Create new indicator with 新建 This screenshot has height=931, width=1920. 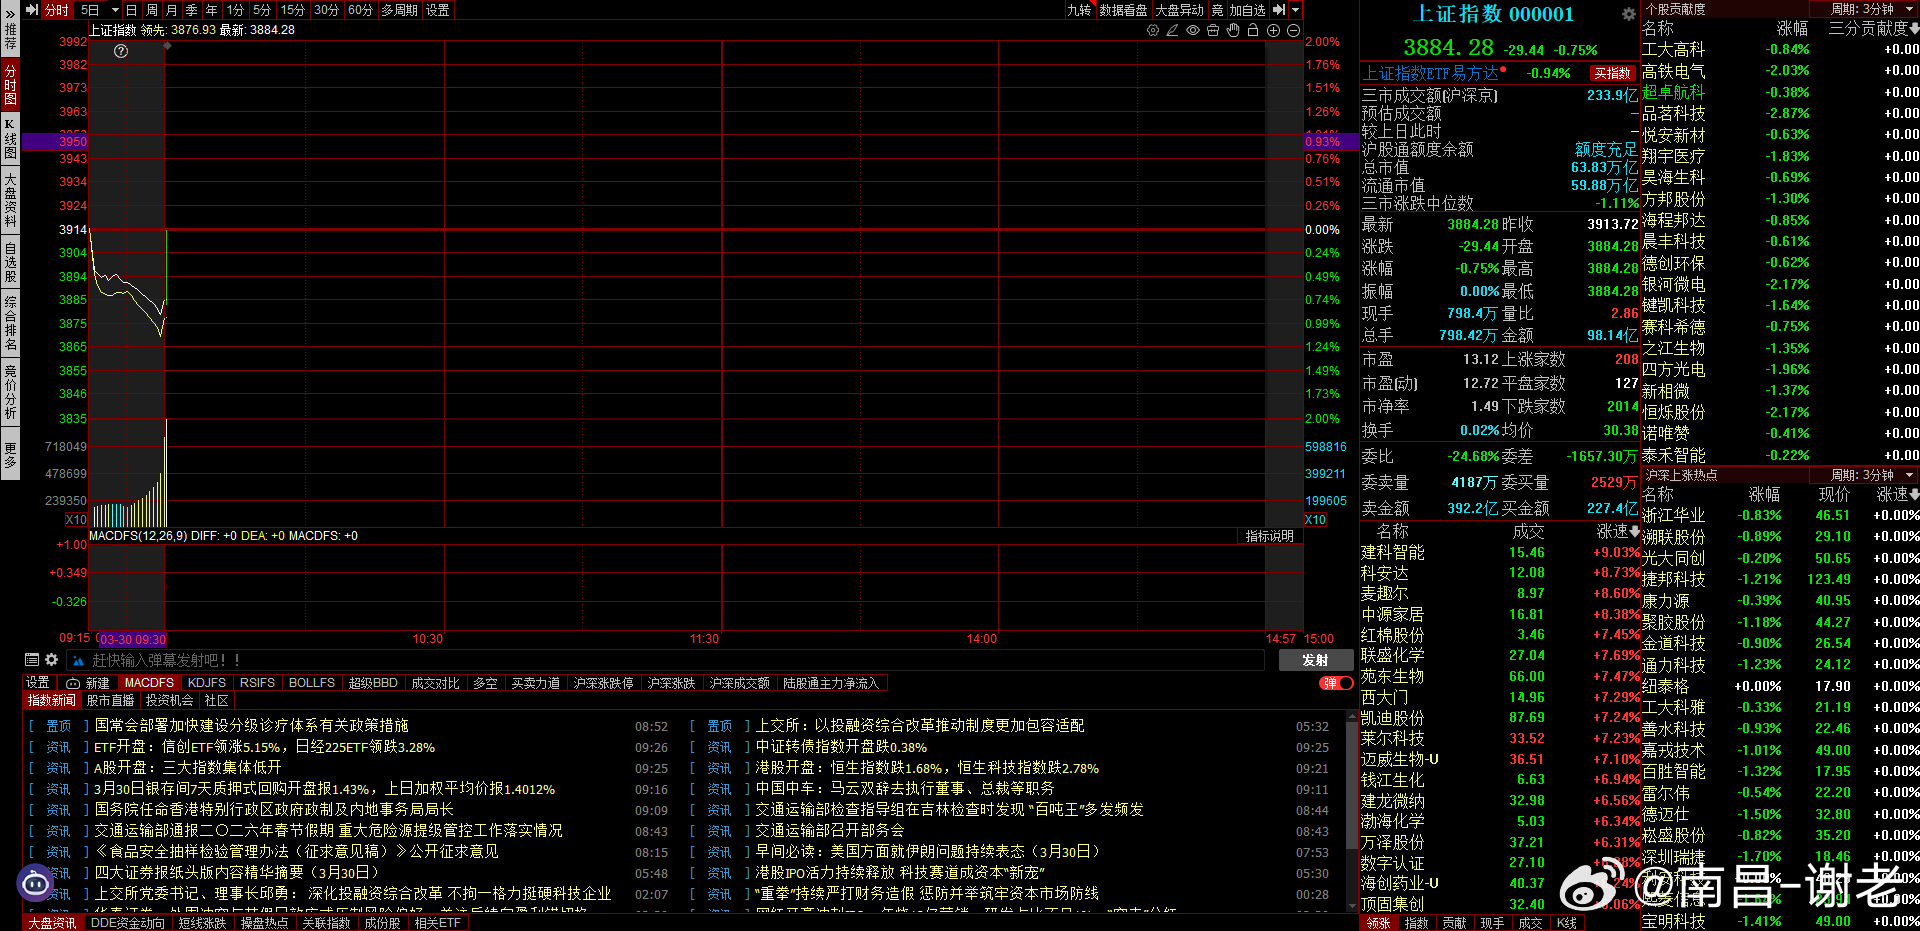(88, 683)
